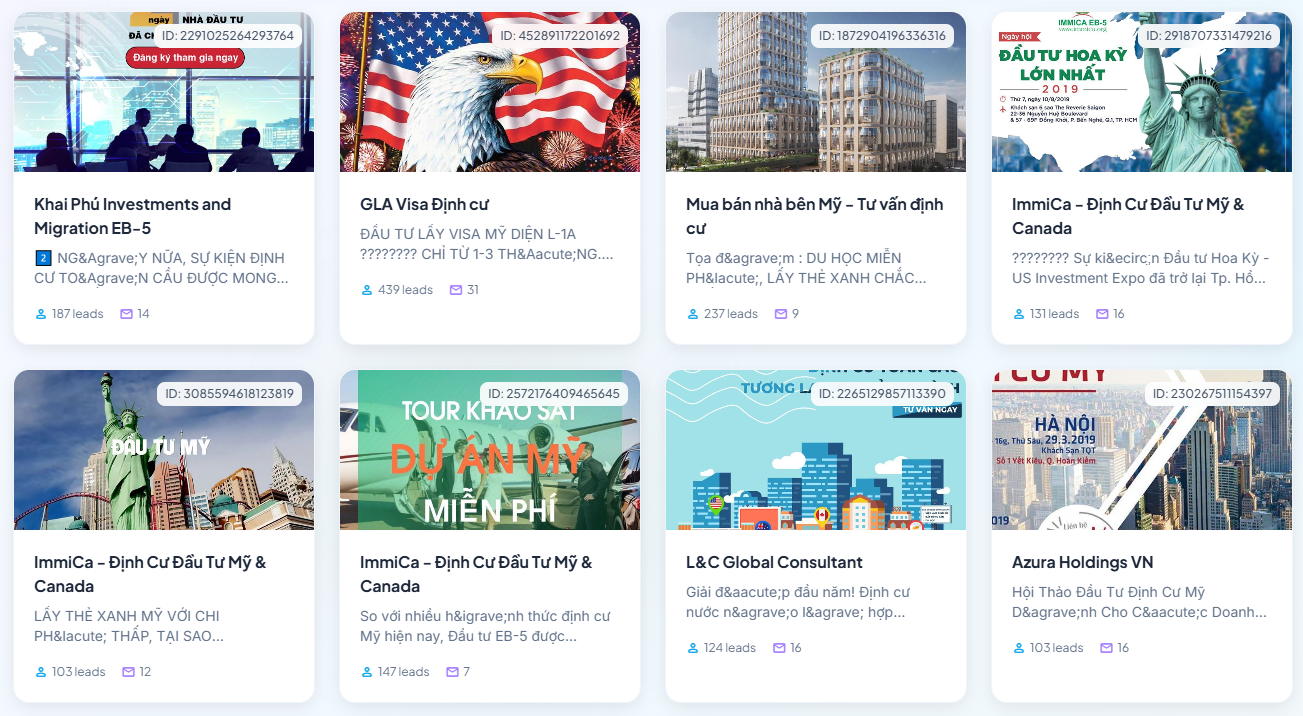Click the envelope icon next to 12 messages
1303x716 pixels.
(x=128, y=672)
